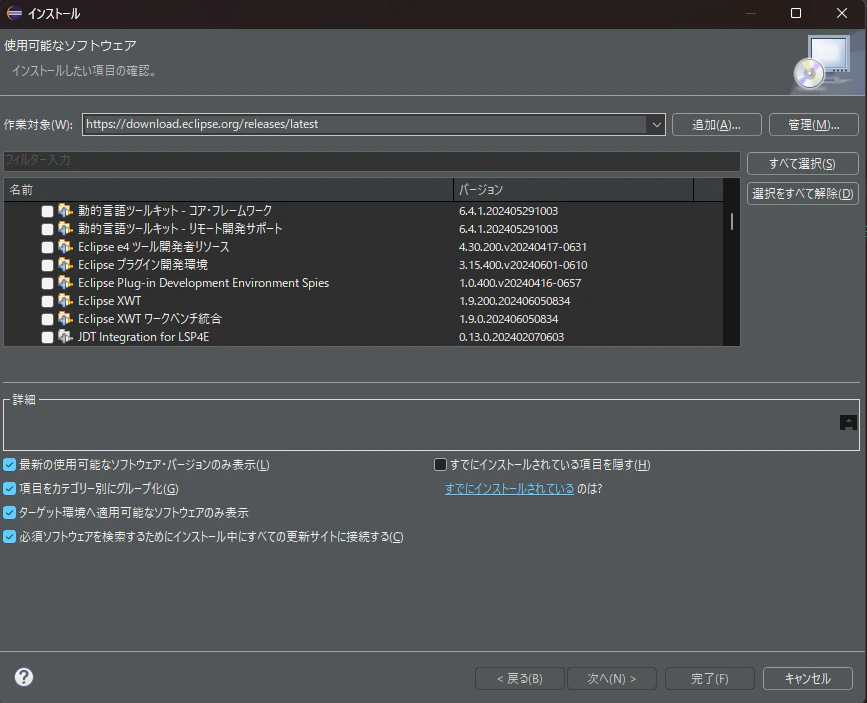Click the キャンセル button
Image resolution: width=867 pixels, height=703 pixels.
pyautogui.click(x=808, y=679)
